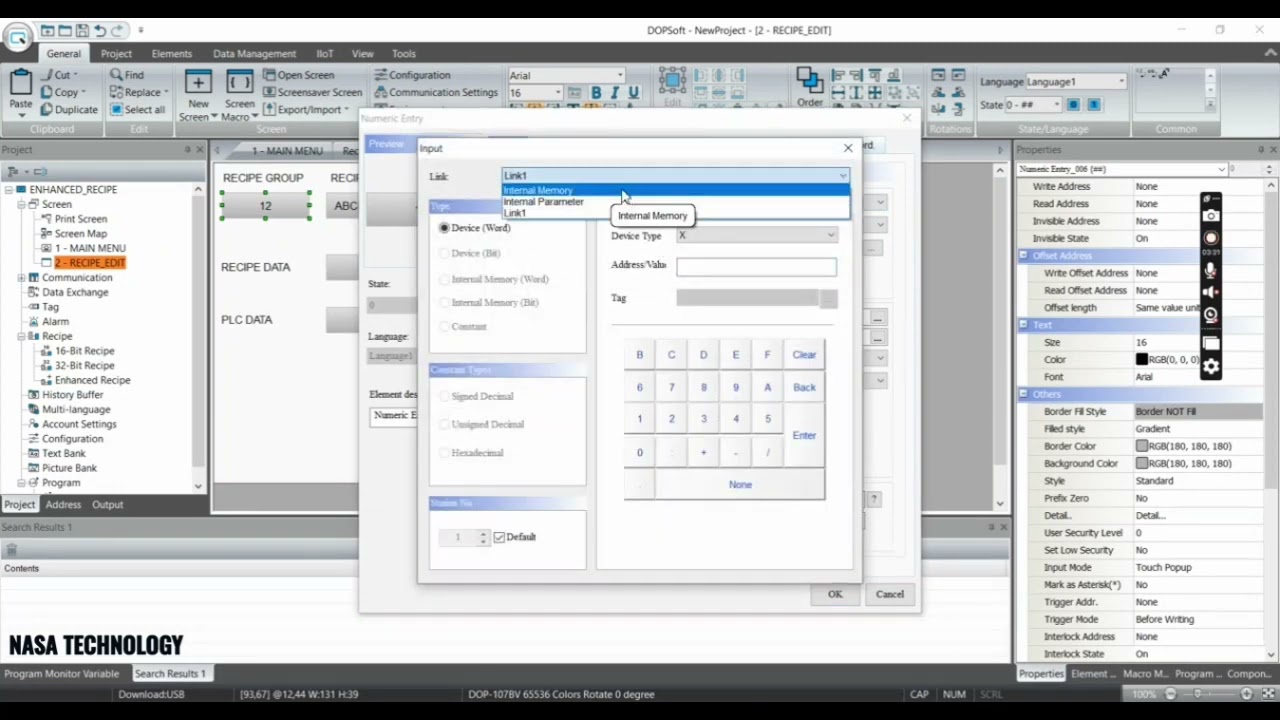
Task: Click the Undo icon in title bar
Action: [x=100, y=31]
